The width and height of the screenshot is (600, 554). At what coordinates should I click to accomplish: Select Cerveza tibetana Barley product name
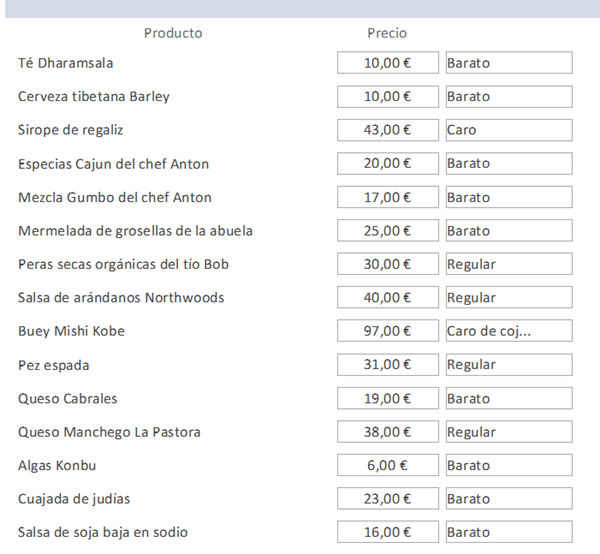(x=94, y=97)
